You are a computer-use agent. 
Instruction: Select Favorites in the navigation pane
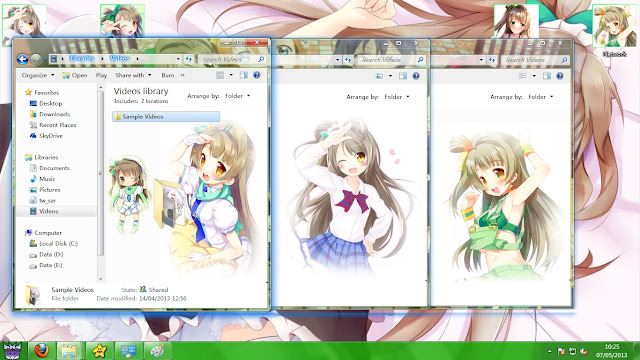click(42, 93)
